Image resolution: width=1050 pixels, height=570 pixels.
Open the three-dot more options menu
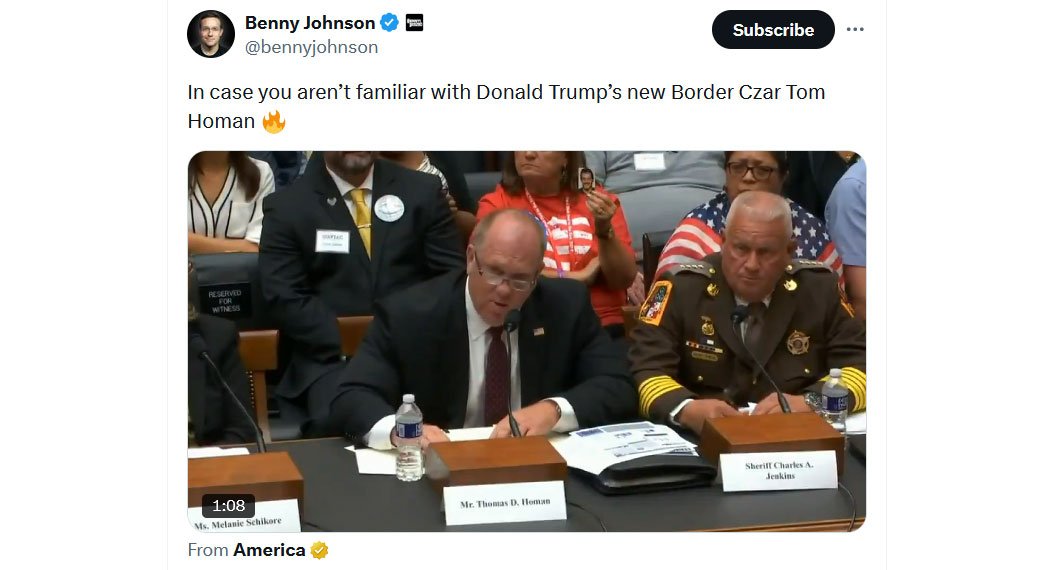tap(855, 29)
